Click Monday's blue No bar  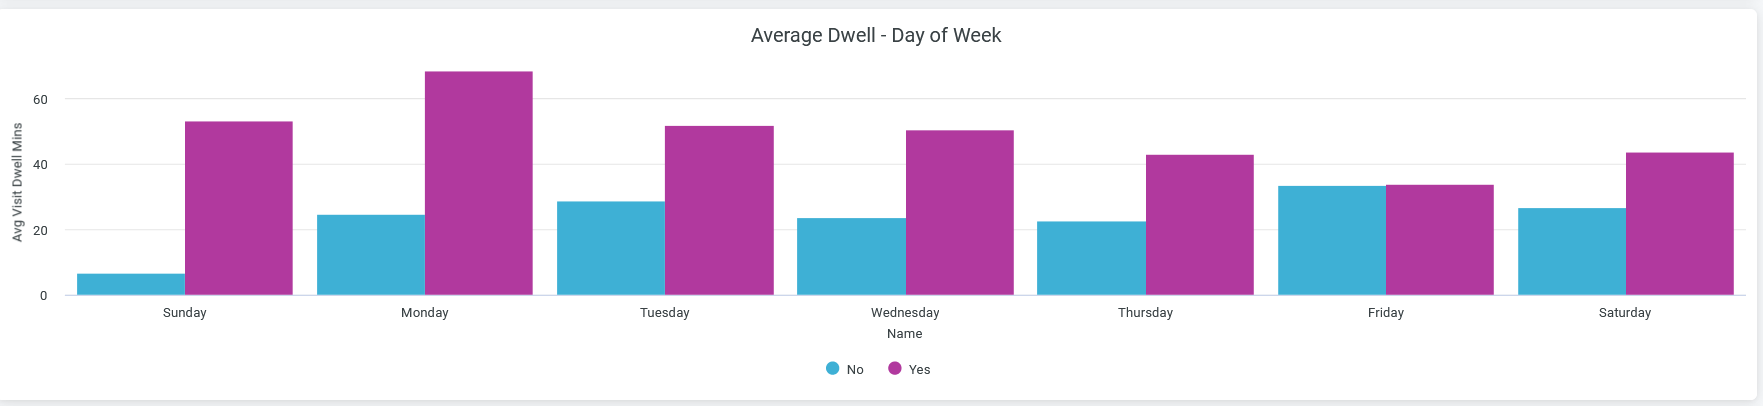click(371, 255)
